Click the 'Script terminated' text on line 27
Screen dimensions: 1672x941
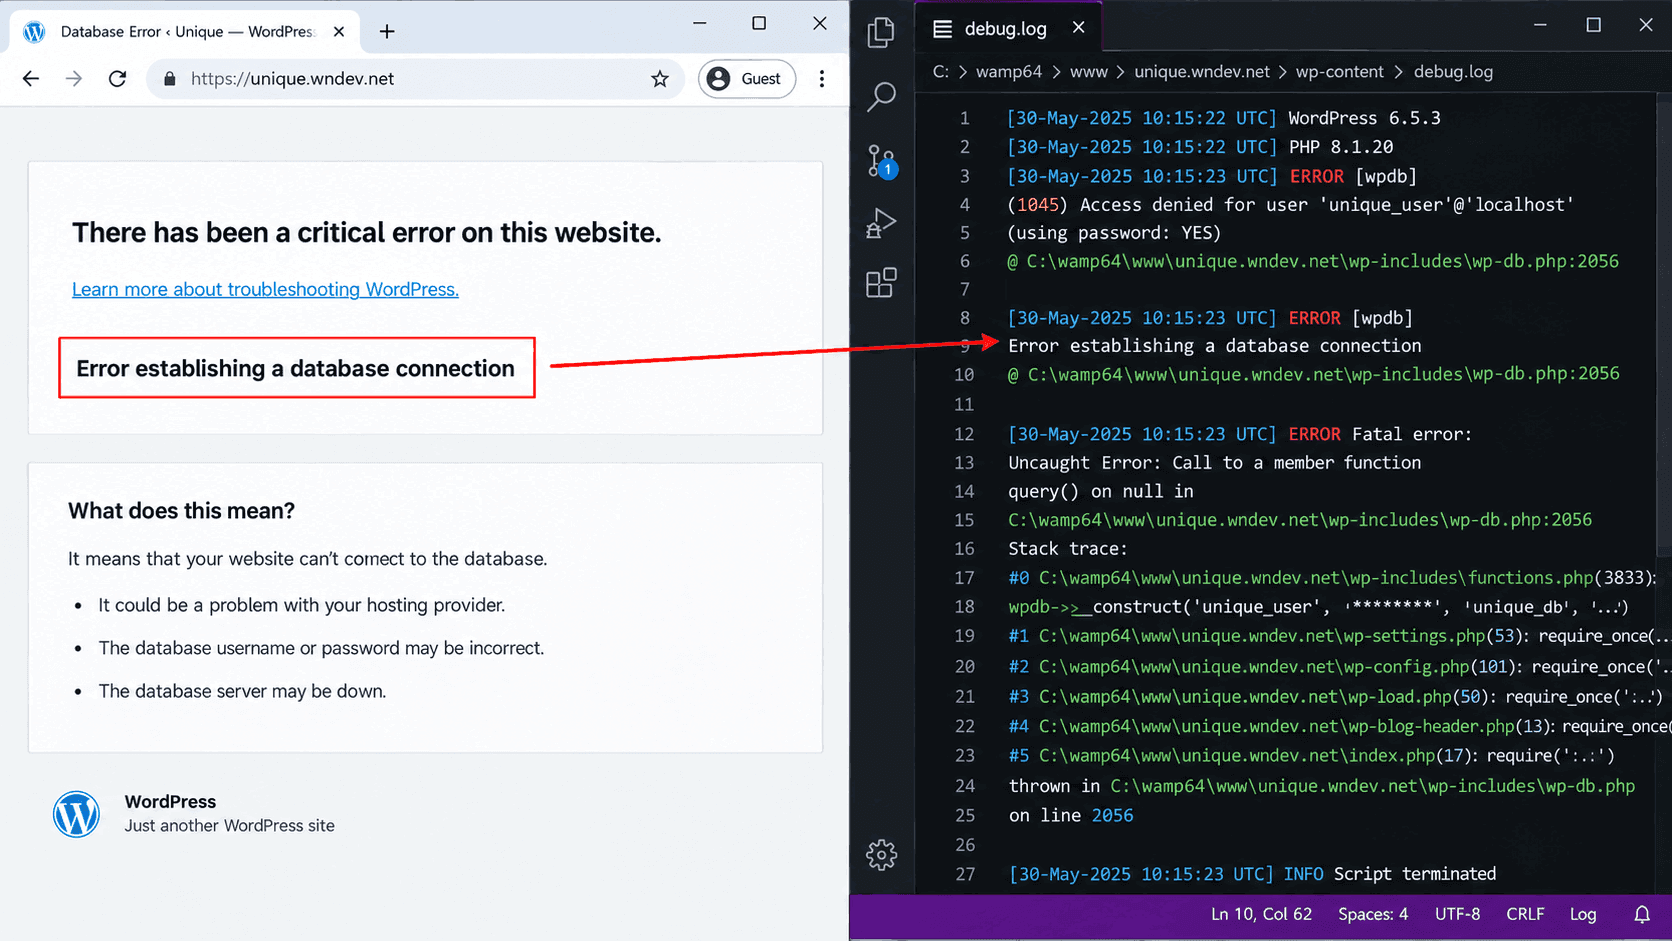click(x=1415, y=874)
